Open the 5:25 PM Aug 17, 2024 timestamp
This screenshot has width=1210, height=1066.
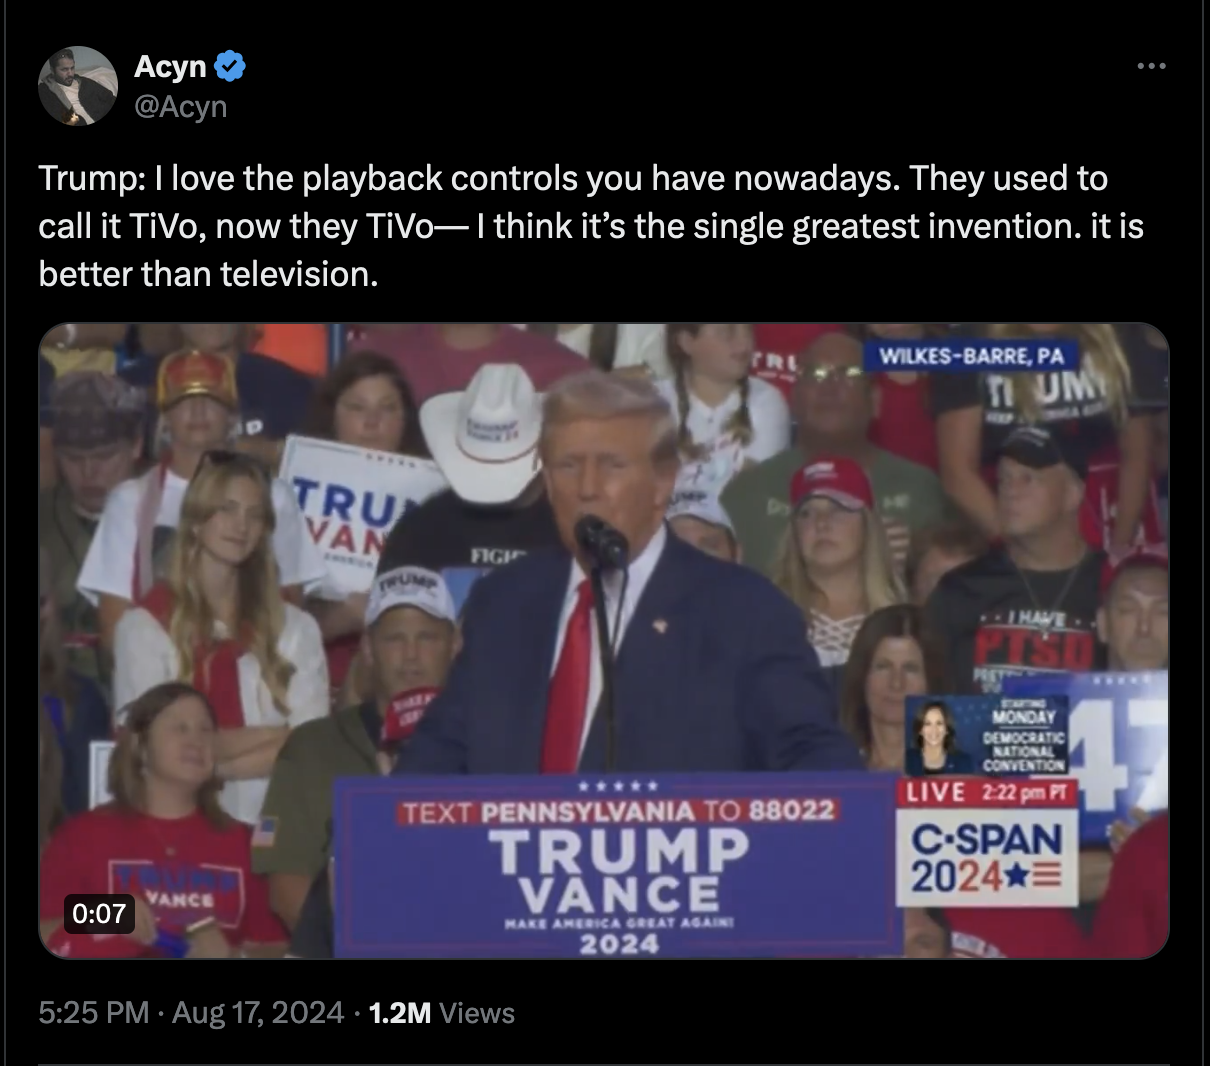(x=191, y=1013)
